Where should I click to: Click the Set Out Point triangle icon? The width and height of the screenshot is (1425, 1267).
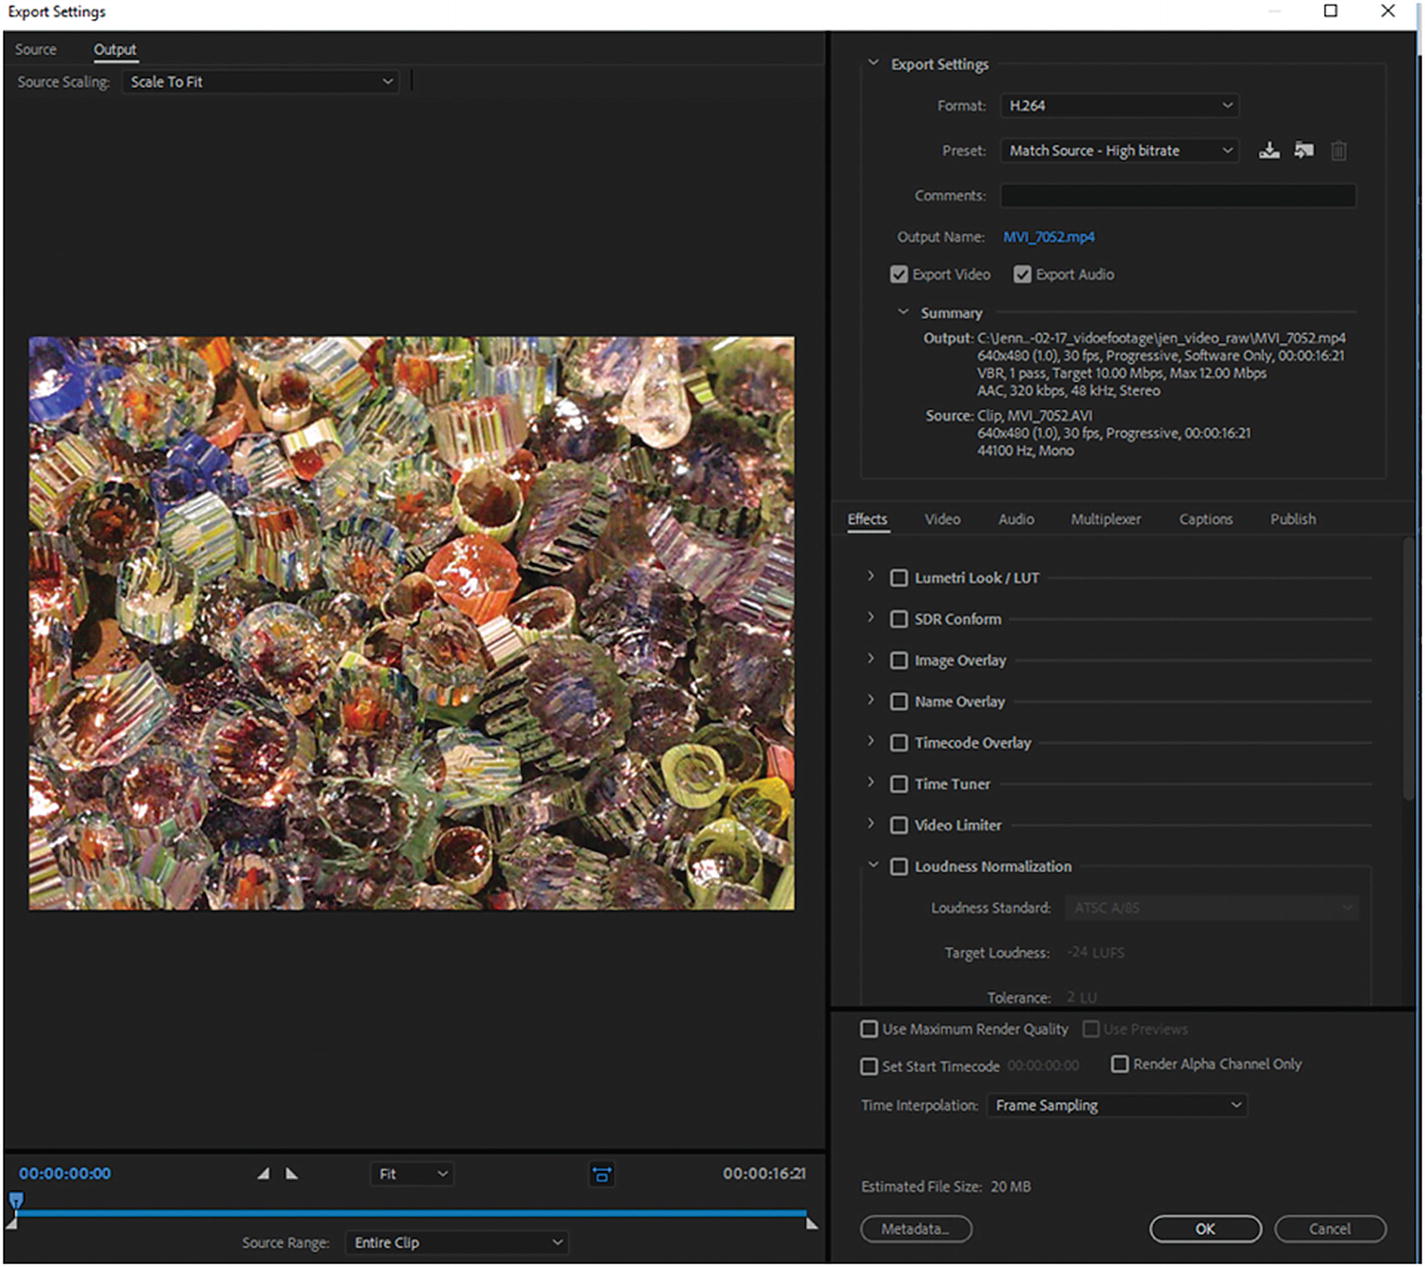(x=292, y=1174)
